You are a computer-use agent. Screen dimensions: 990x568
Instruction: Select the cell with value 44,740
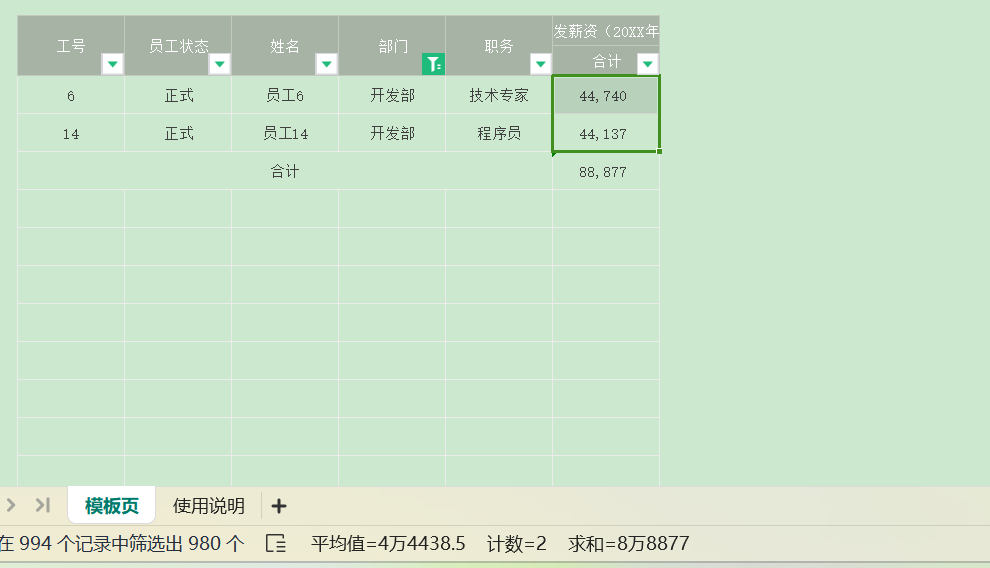605,95
